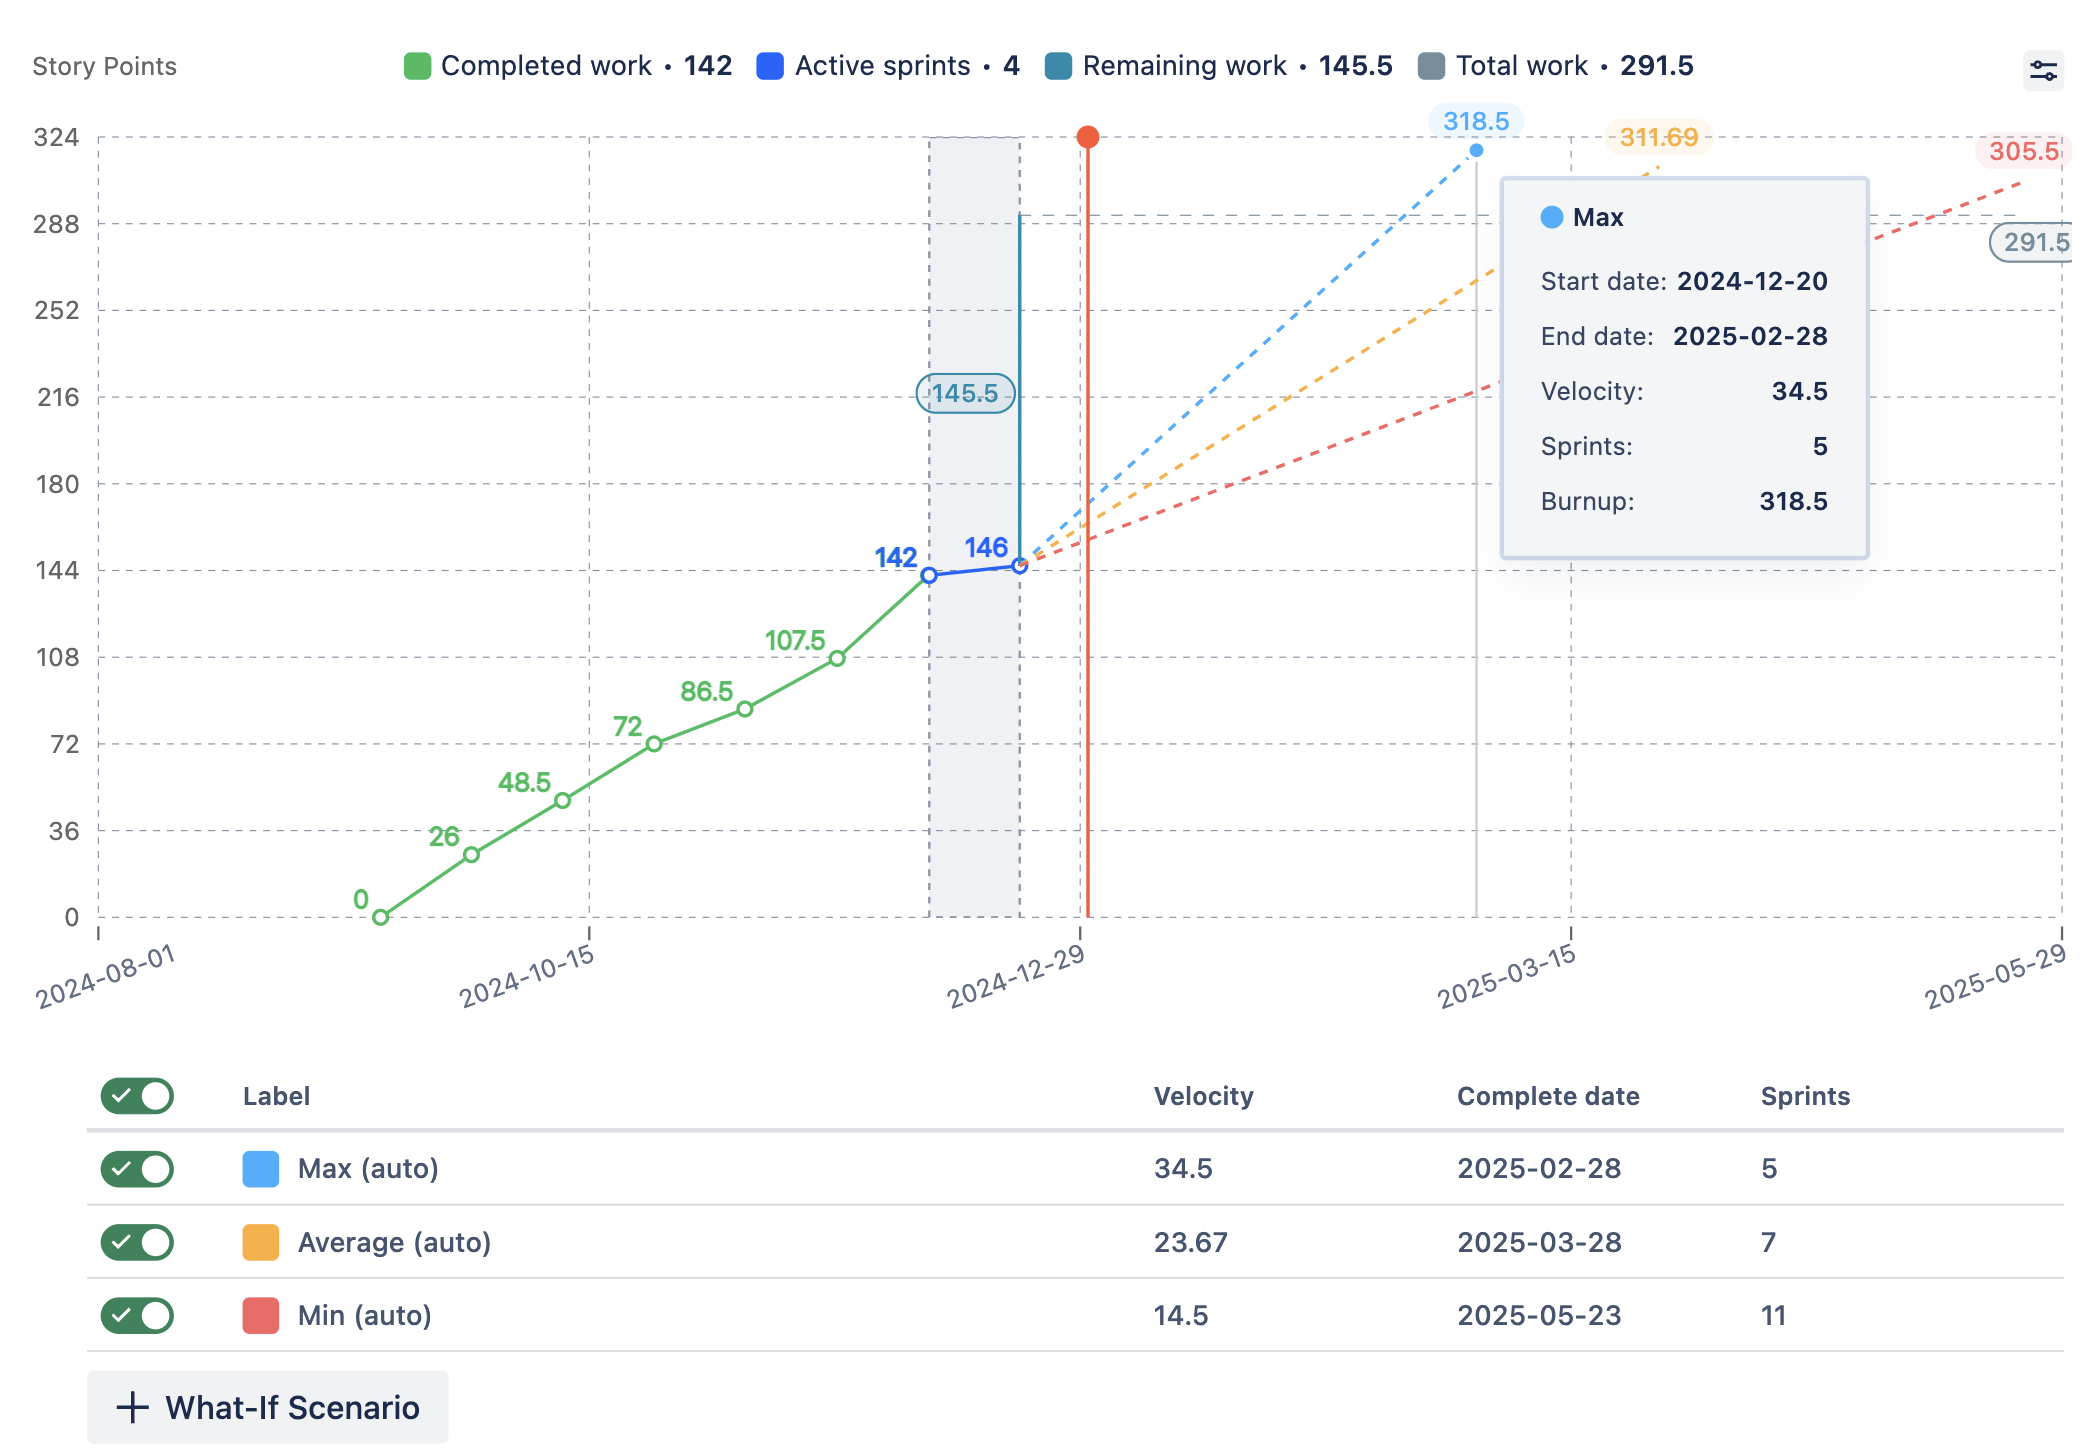Disable the Max (auto) toggle

pos(136,1169)
